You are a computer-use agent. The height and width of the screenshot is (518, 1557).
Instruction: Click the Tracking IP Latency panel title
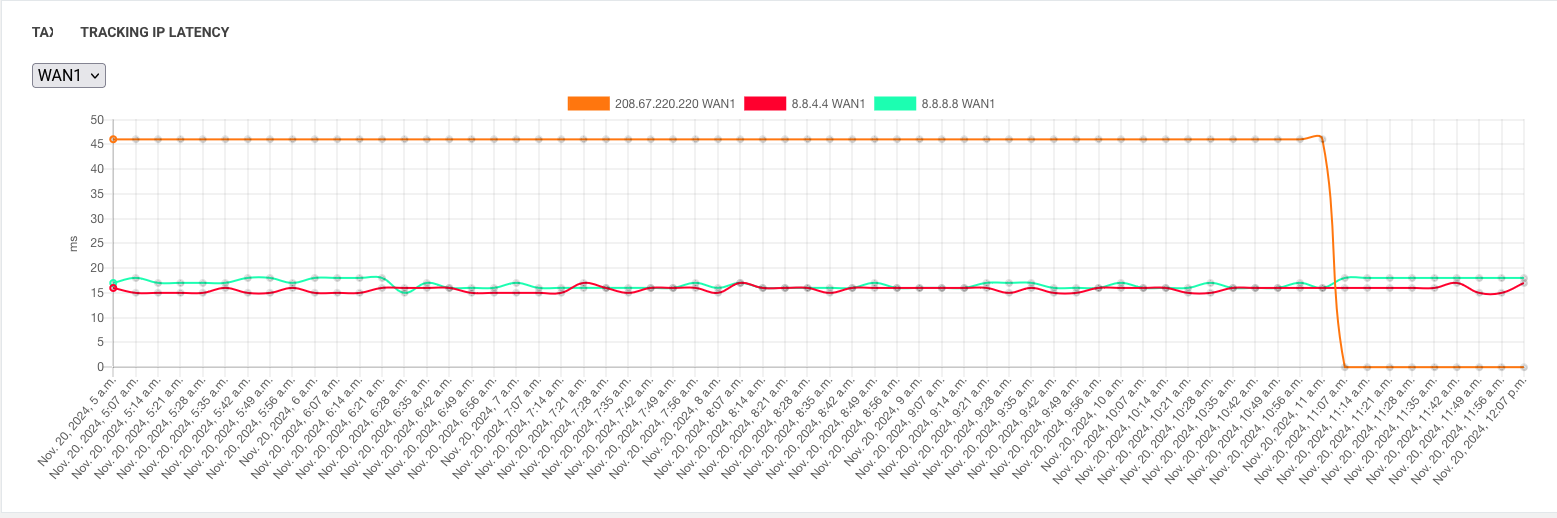pyautogui.click(x=131, y=32)
